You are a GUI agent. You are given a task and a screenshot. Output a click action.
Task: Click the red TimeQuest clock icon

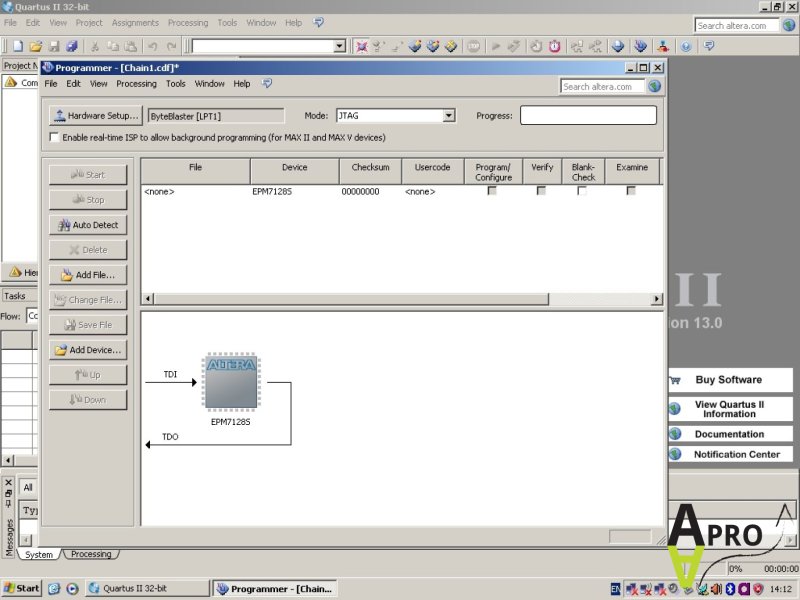click(x=555, y=46)
